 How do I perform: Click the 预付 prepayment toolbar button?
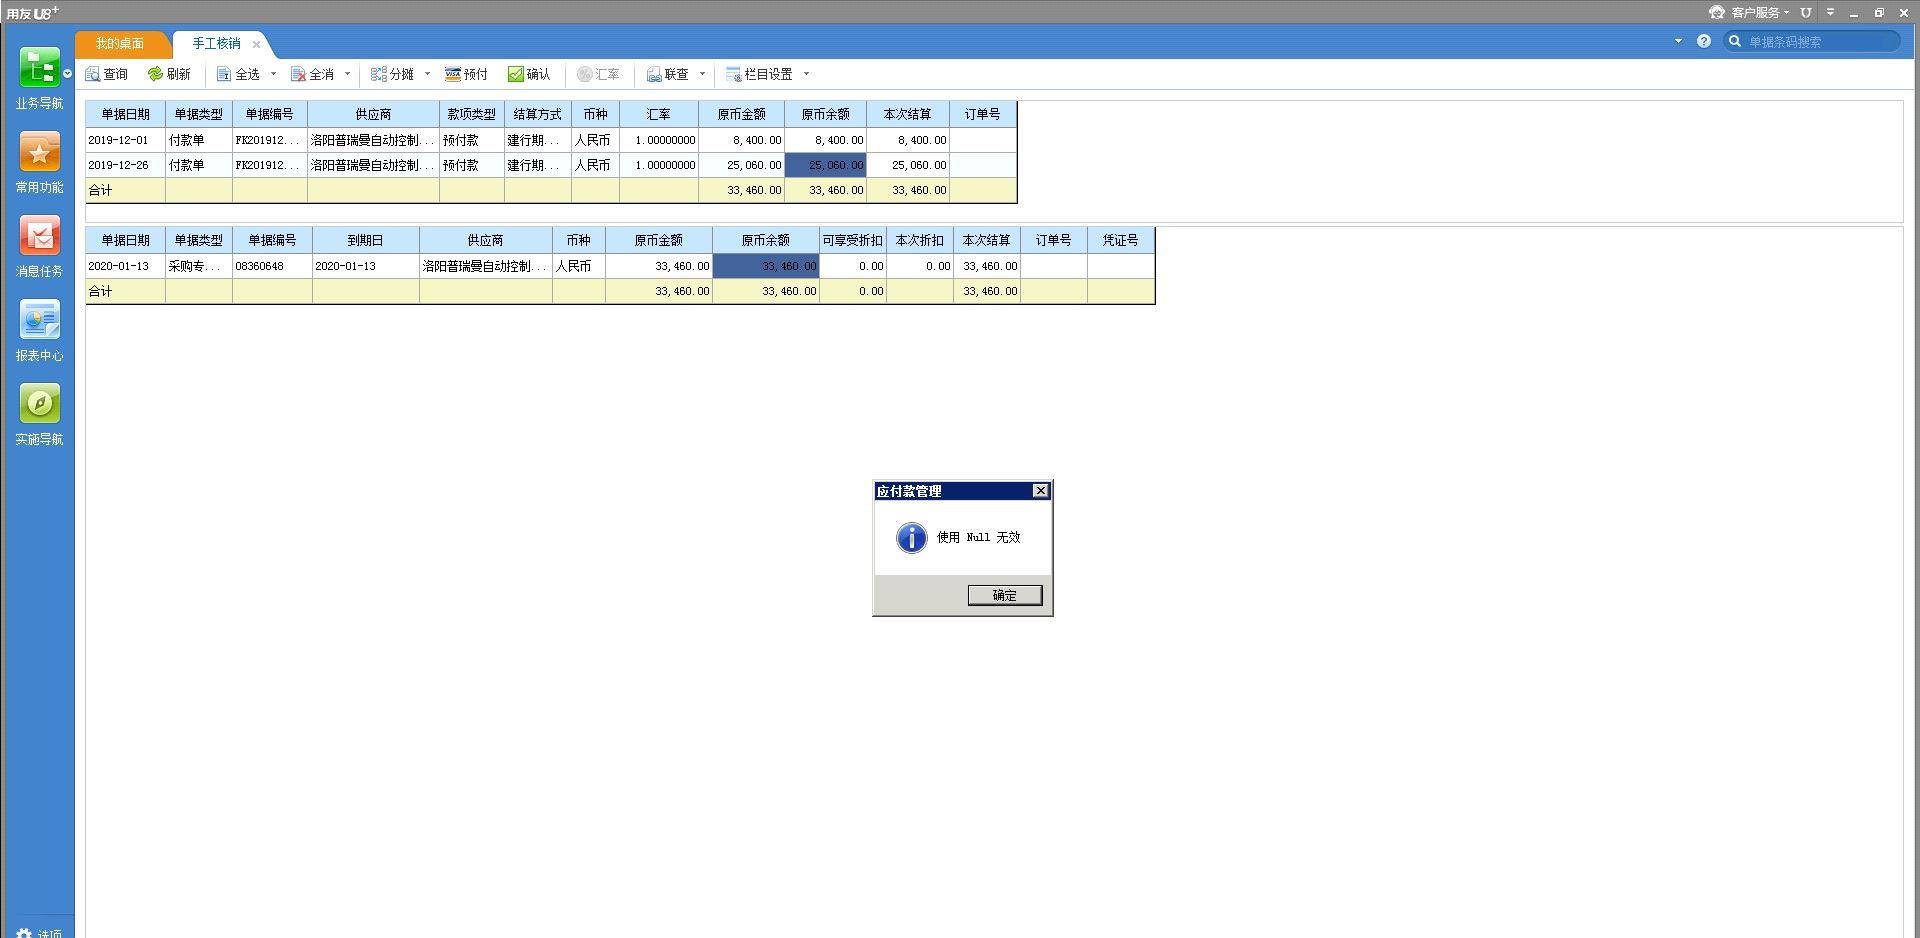466,74
